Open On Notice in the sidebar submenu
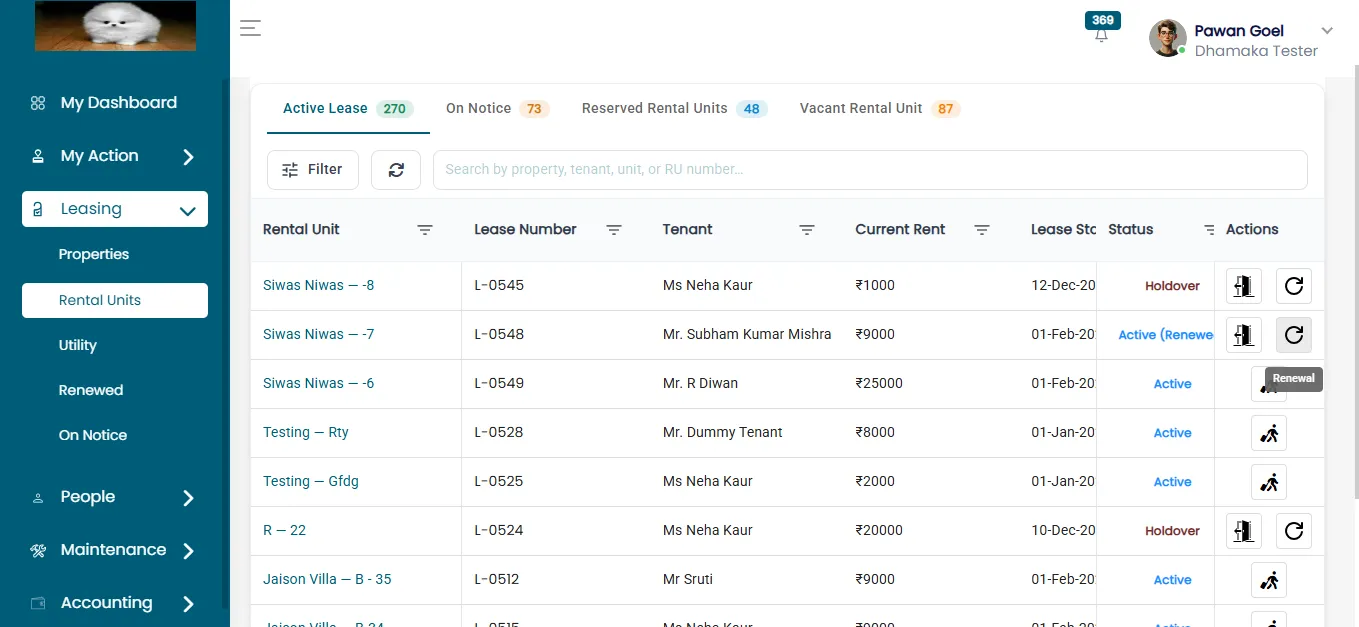This screenshot has width=1359, height=627. coord(93,435)
